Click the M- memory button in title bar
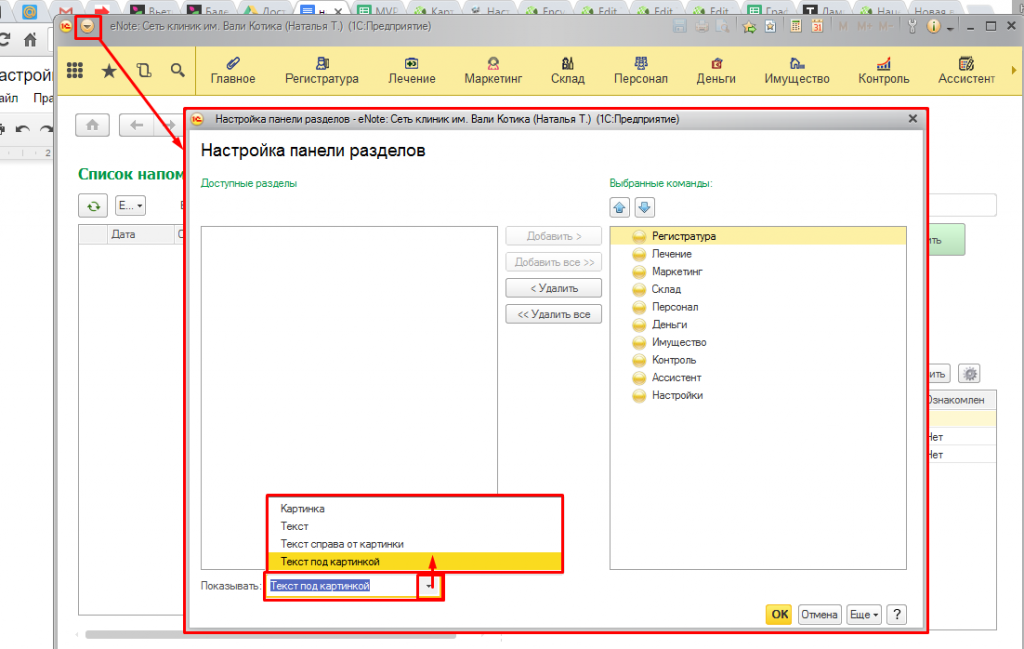 pyautogui.click(x=886, y=27)
